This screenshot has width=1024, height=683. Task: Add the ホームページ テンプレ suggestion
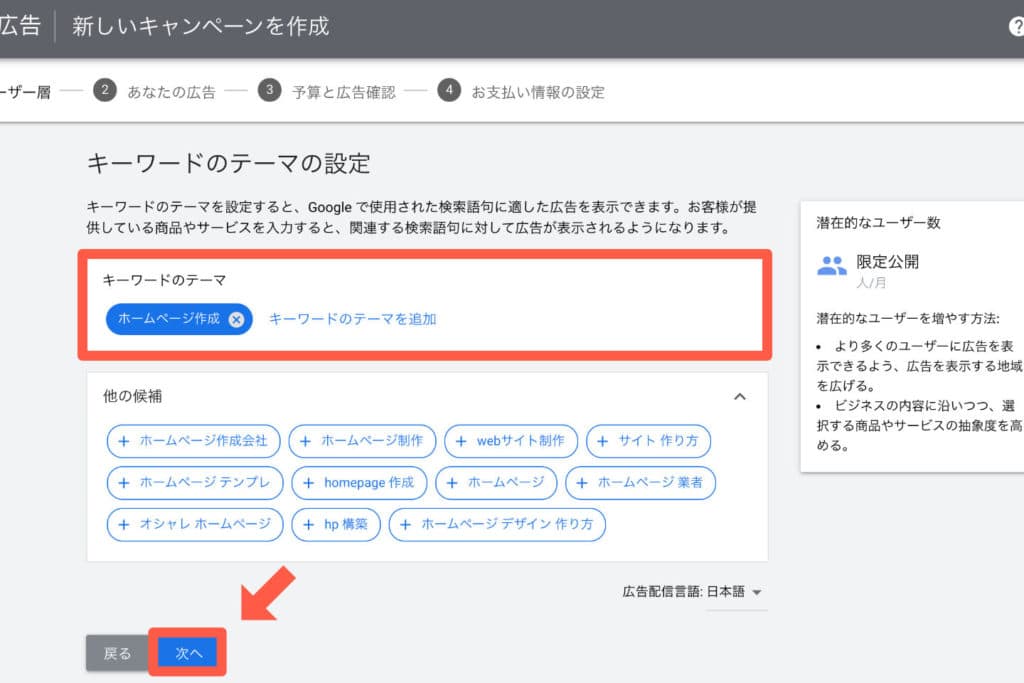click(x=195, y=482)
